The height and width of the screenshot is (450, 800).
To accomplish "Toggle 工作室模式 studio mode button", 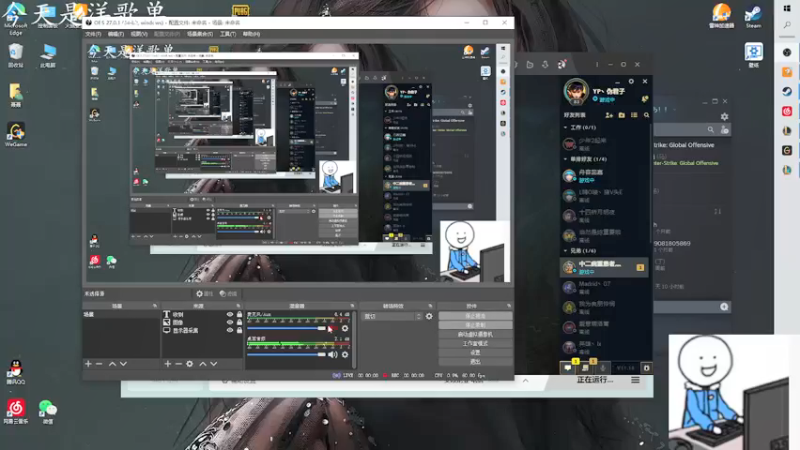I will [475, 343].
